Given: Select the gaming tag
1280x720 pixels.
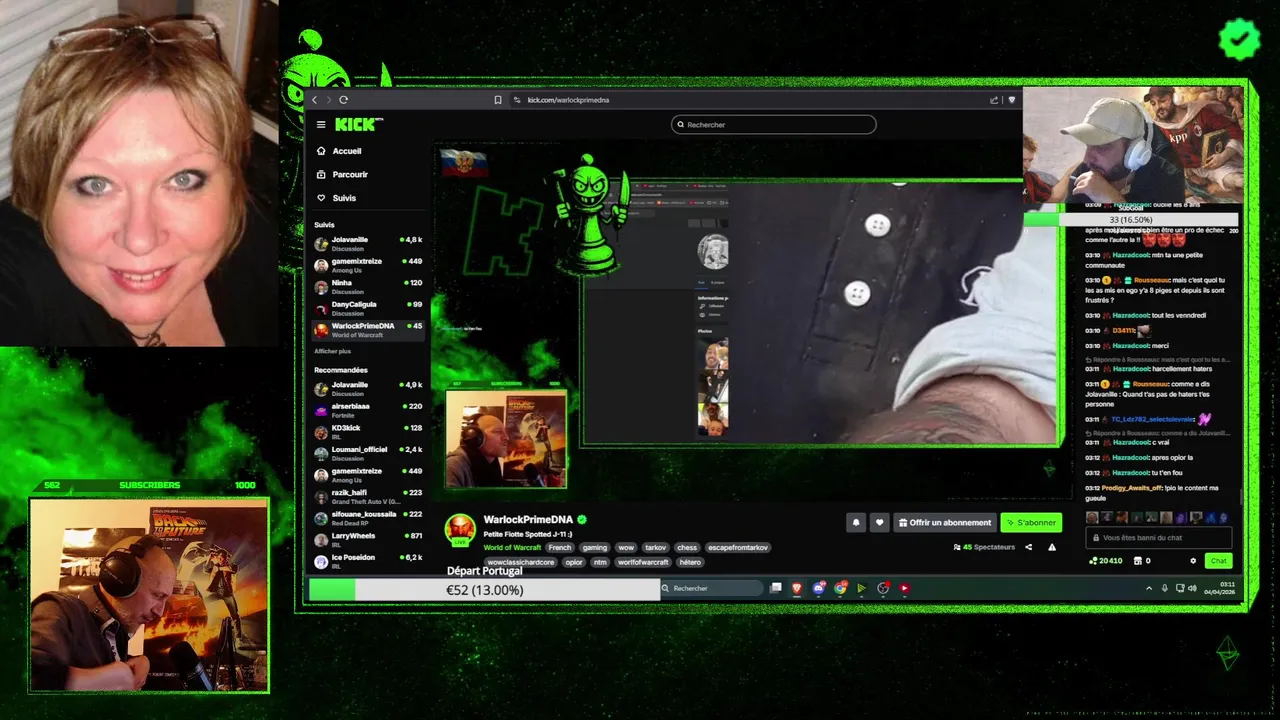Looking at the screenshot, I should tap(595, 548).
